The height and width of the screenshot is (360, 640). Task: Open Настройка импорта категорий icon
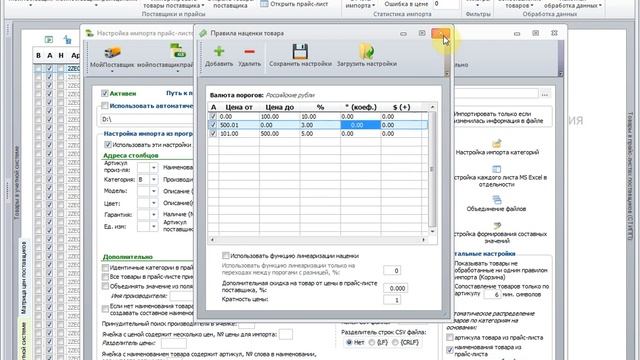(x=497, y=143)
